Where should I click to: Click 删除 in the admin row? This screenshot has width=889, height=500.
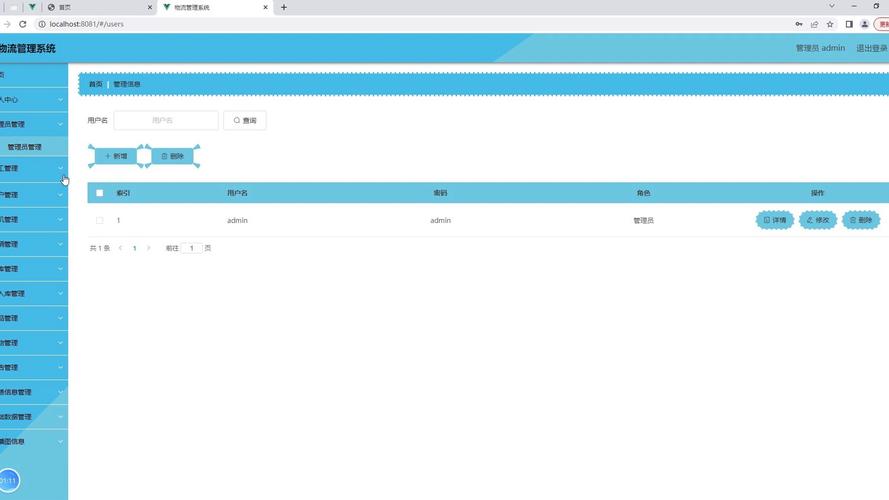point(861,220)
